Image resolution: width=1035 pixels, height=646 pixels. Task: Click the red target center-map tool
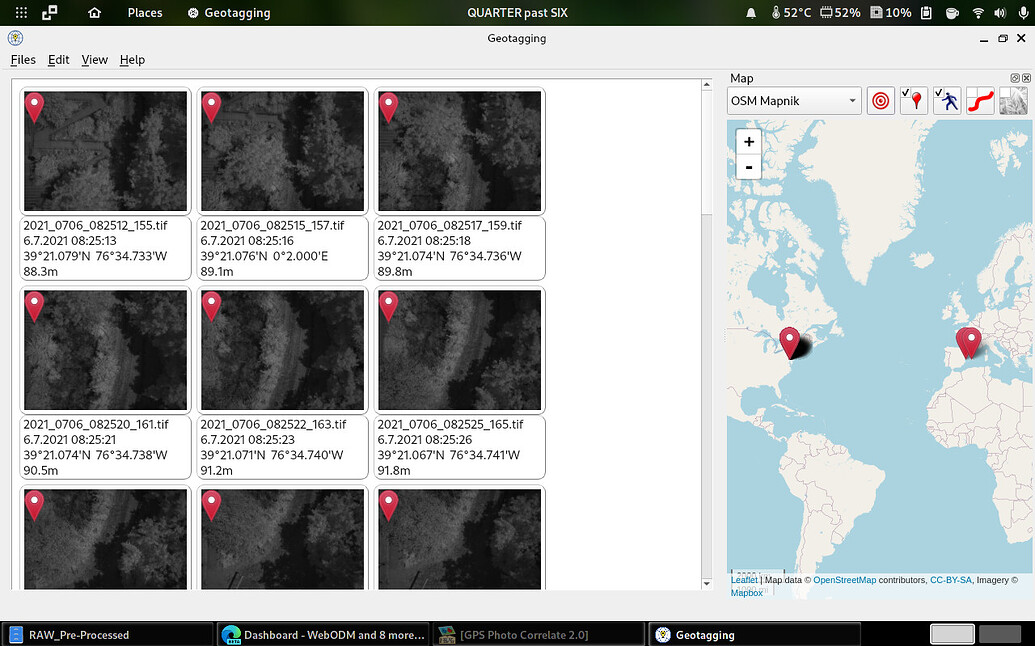click(x=880, y=100)
